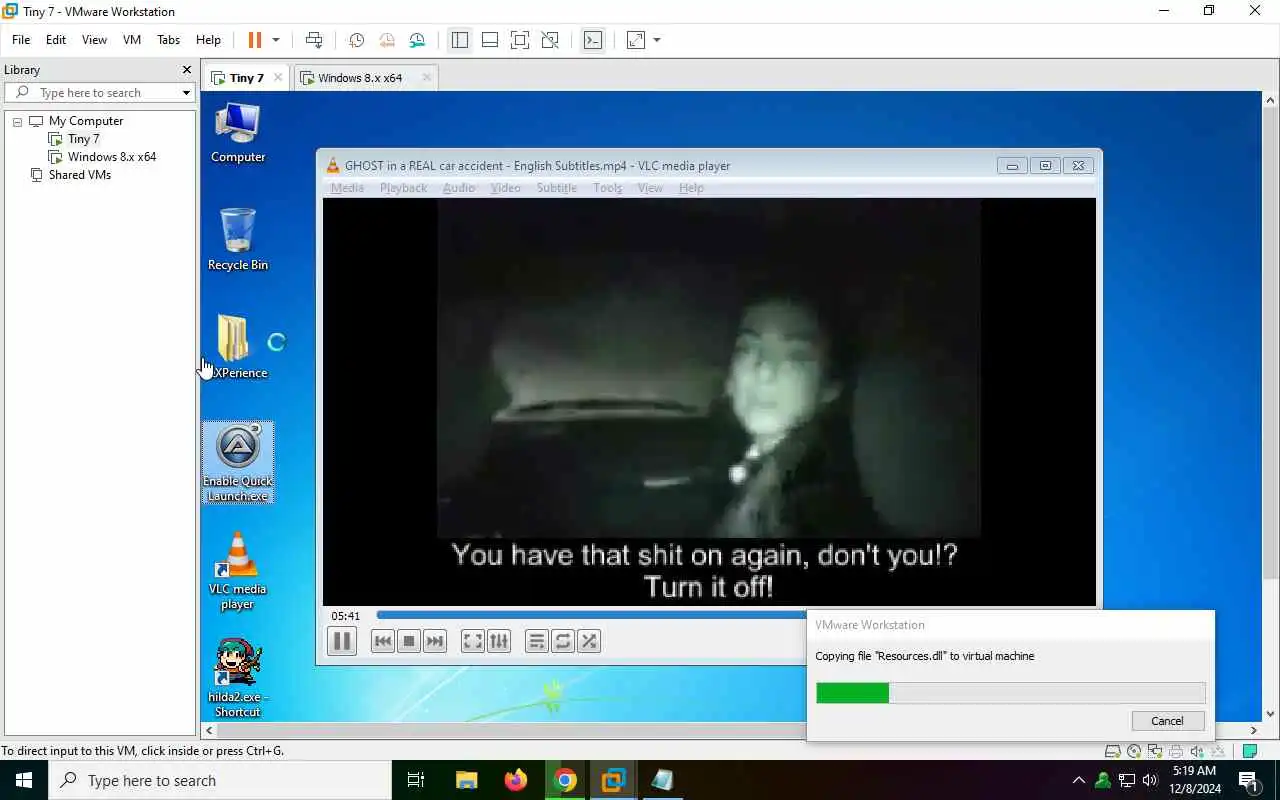The width and height of the screenshot is (1280, 800).
Task: Select the XPerience folder icon
Action: pos(238,348)
